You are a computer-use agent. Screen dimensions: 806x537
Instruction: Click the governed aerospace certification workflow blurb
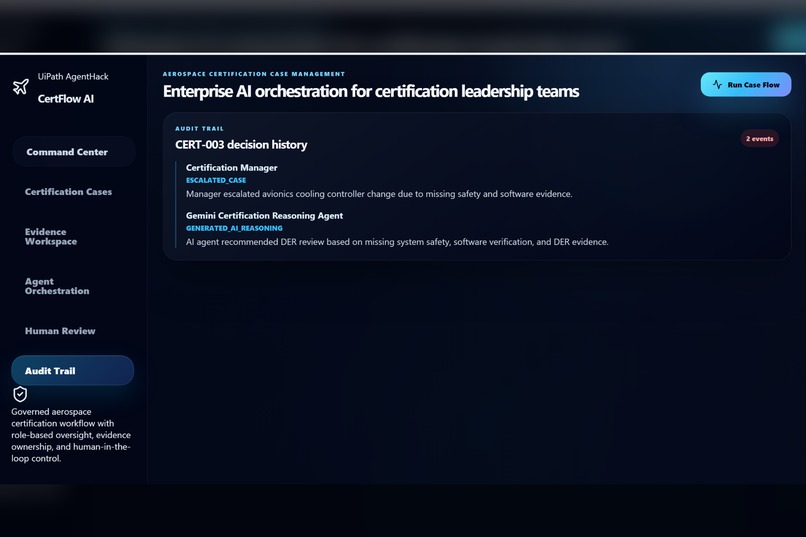click(x=71, y=435)
